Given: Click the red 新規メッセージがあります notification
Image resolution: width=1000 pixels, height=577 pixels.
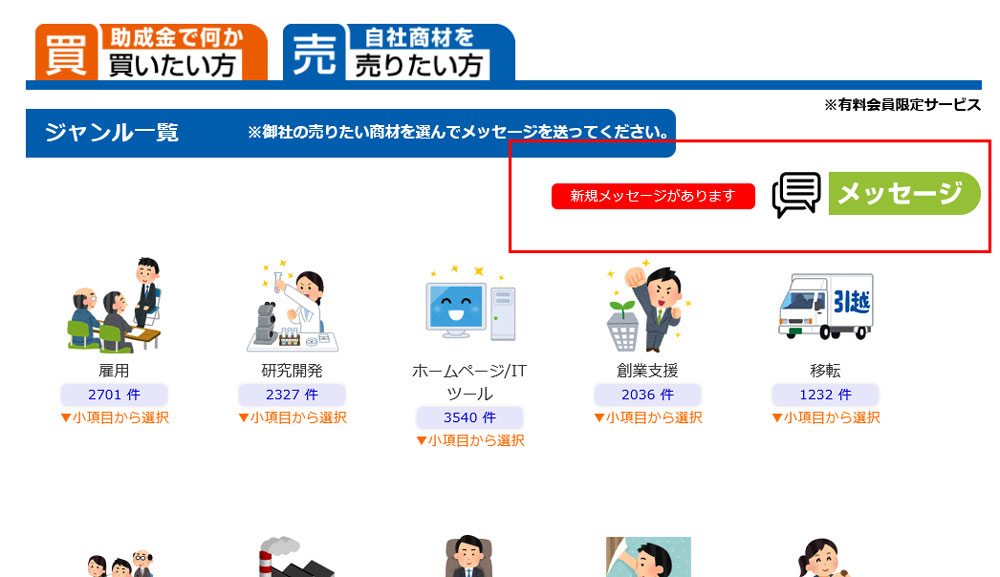Looking at the screenshot, I should click(654, 196).
